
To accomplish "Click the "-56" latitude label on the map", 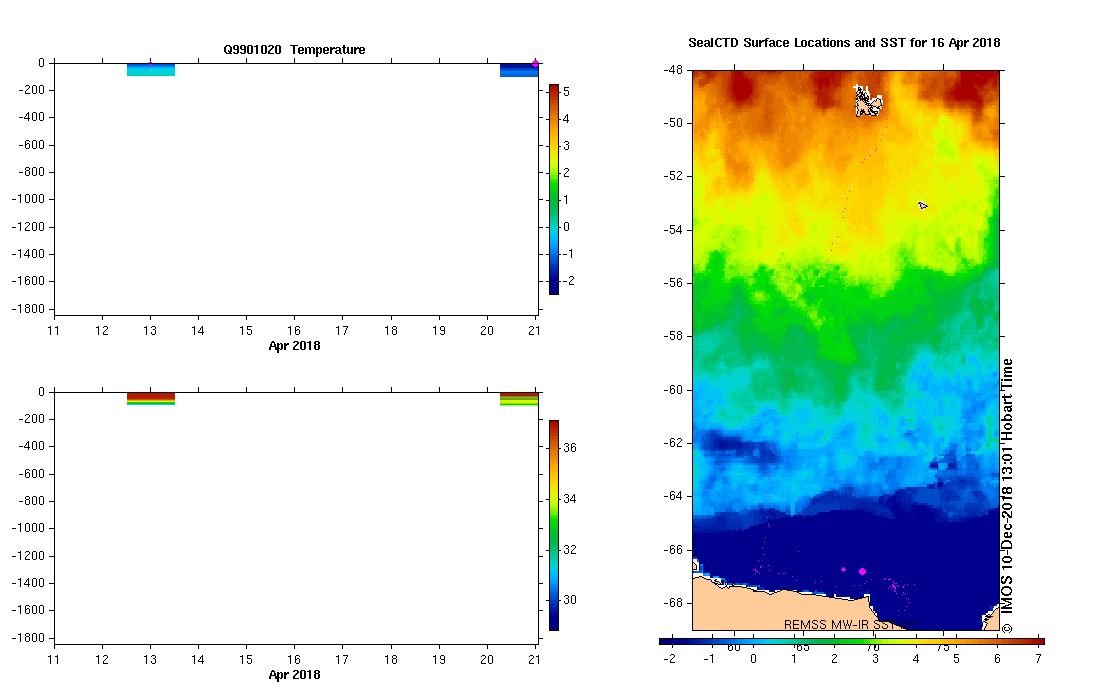I will pos(673,283).
